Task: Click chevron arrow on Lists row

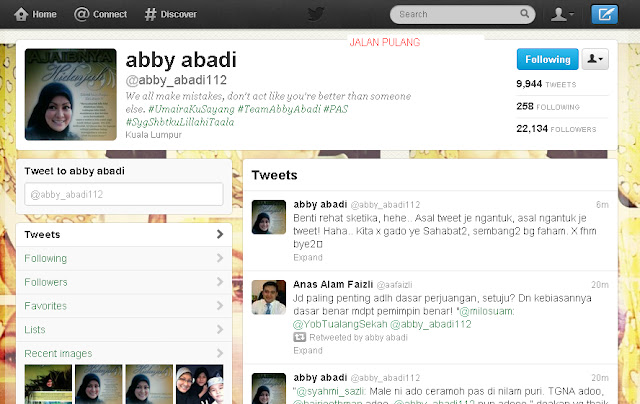Action: point(220,329)
